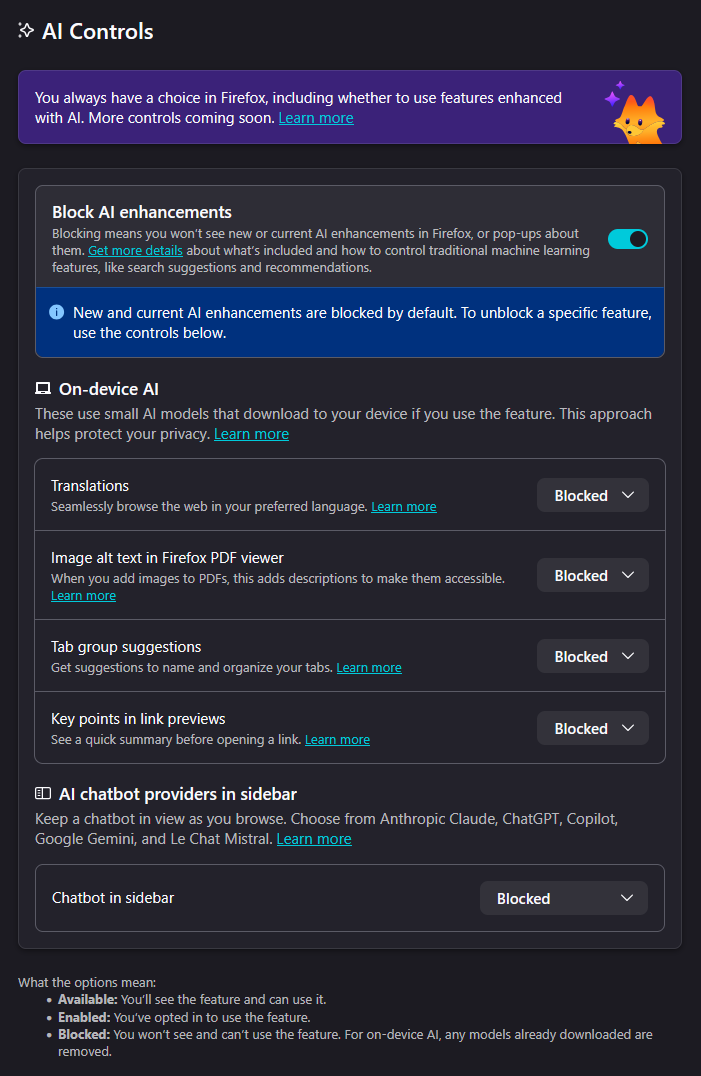701x1076 pixels.
Task: Open Learn more link for Translations
Action: [404, 507]
